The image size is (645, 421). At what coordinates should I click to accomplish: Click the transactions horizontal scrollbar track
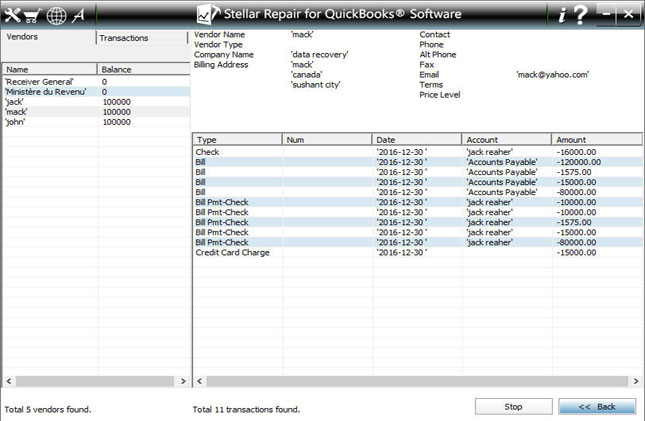coord(417,381)
